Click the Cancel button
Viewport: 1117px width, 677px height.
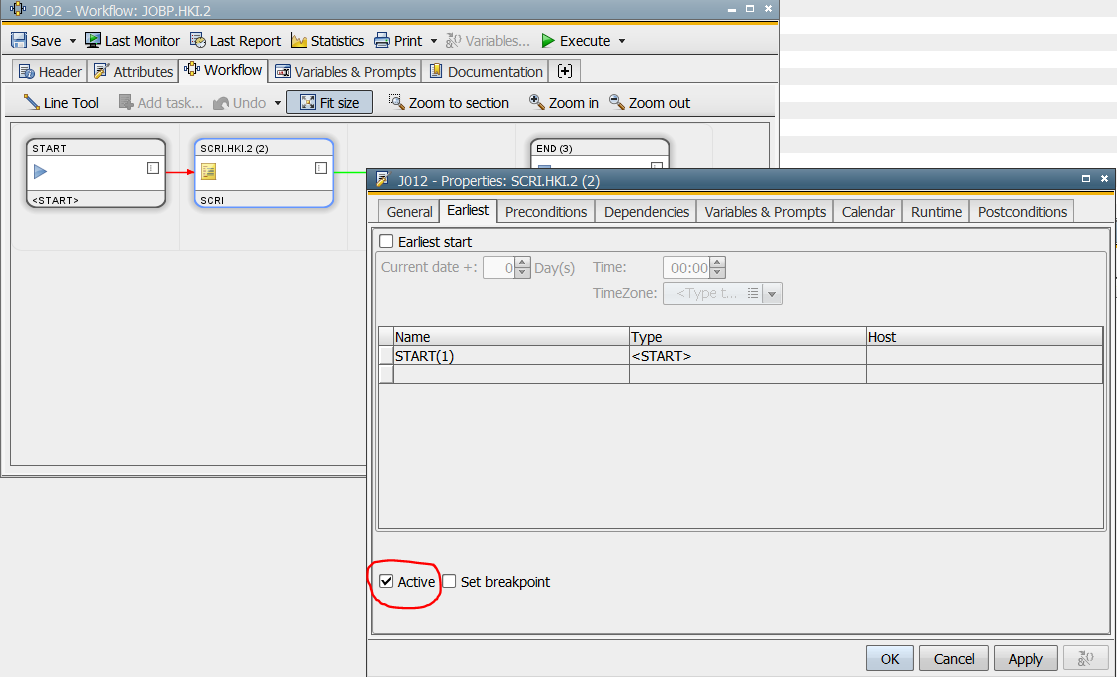tap(953, 658)
